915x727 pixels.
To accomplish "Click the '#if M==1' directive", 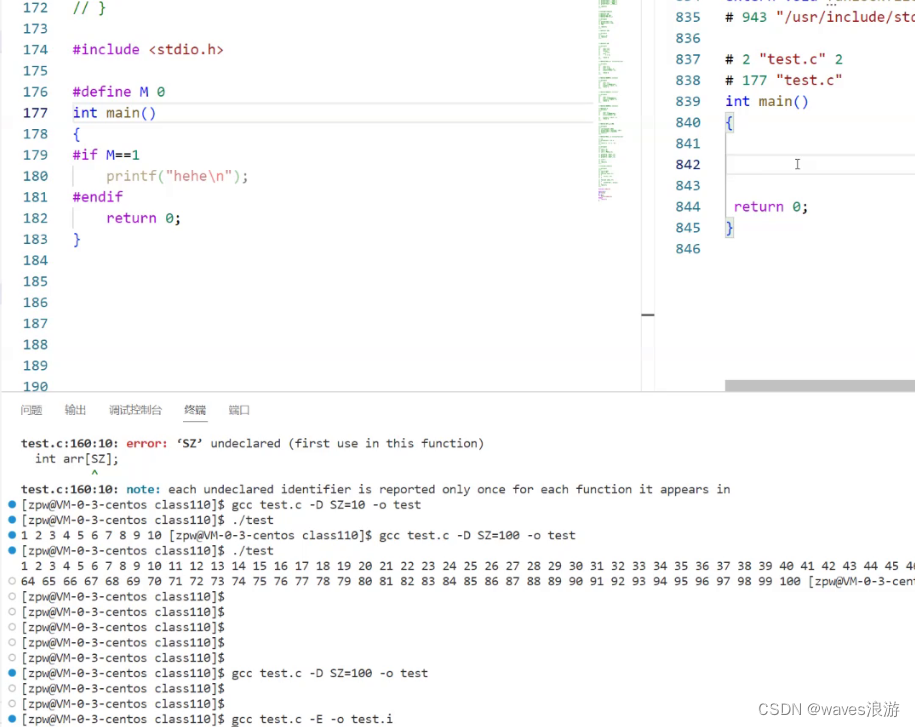I will [x=106, y=155].
